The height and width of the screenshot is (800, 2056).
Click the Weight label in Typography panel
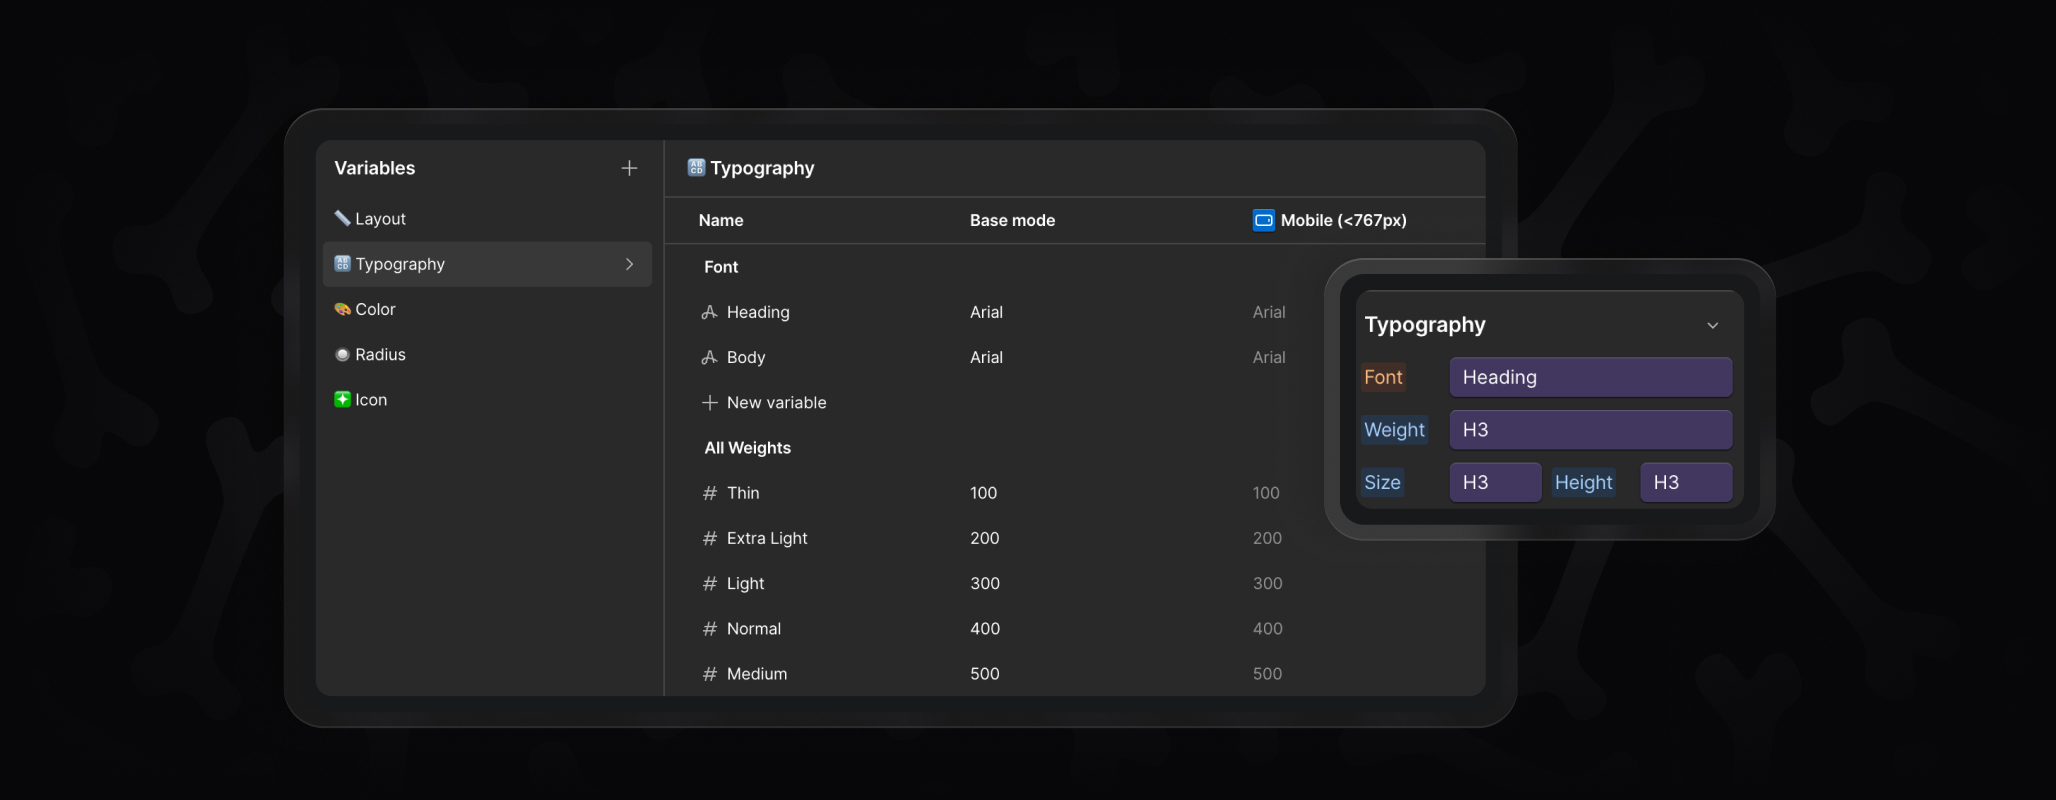[1394, 430]
